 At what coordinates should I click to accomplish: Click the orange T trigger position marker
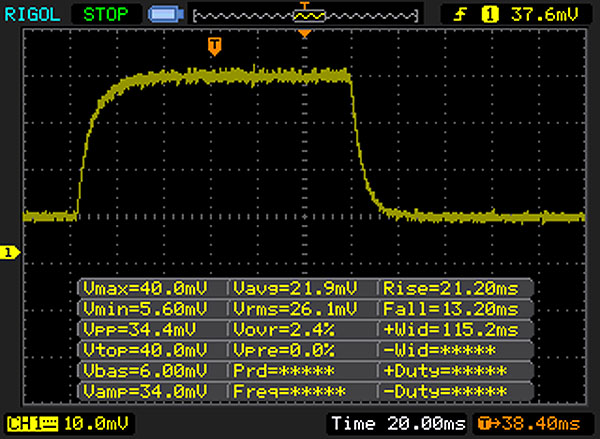coord(215,46)
